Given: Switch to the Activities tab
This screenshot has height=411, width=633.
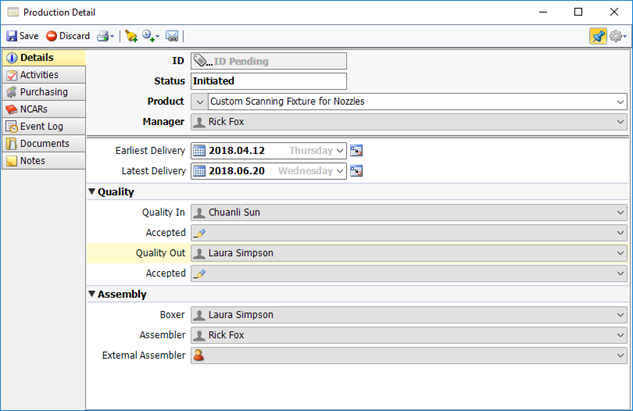Looking at the screenshot, I should click(44, 75).
